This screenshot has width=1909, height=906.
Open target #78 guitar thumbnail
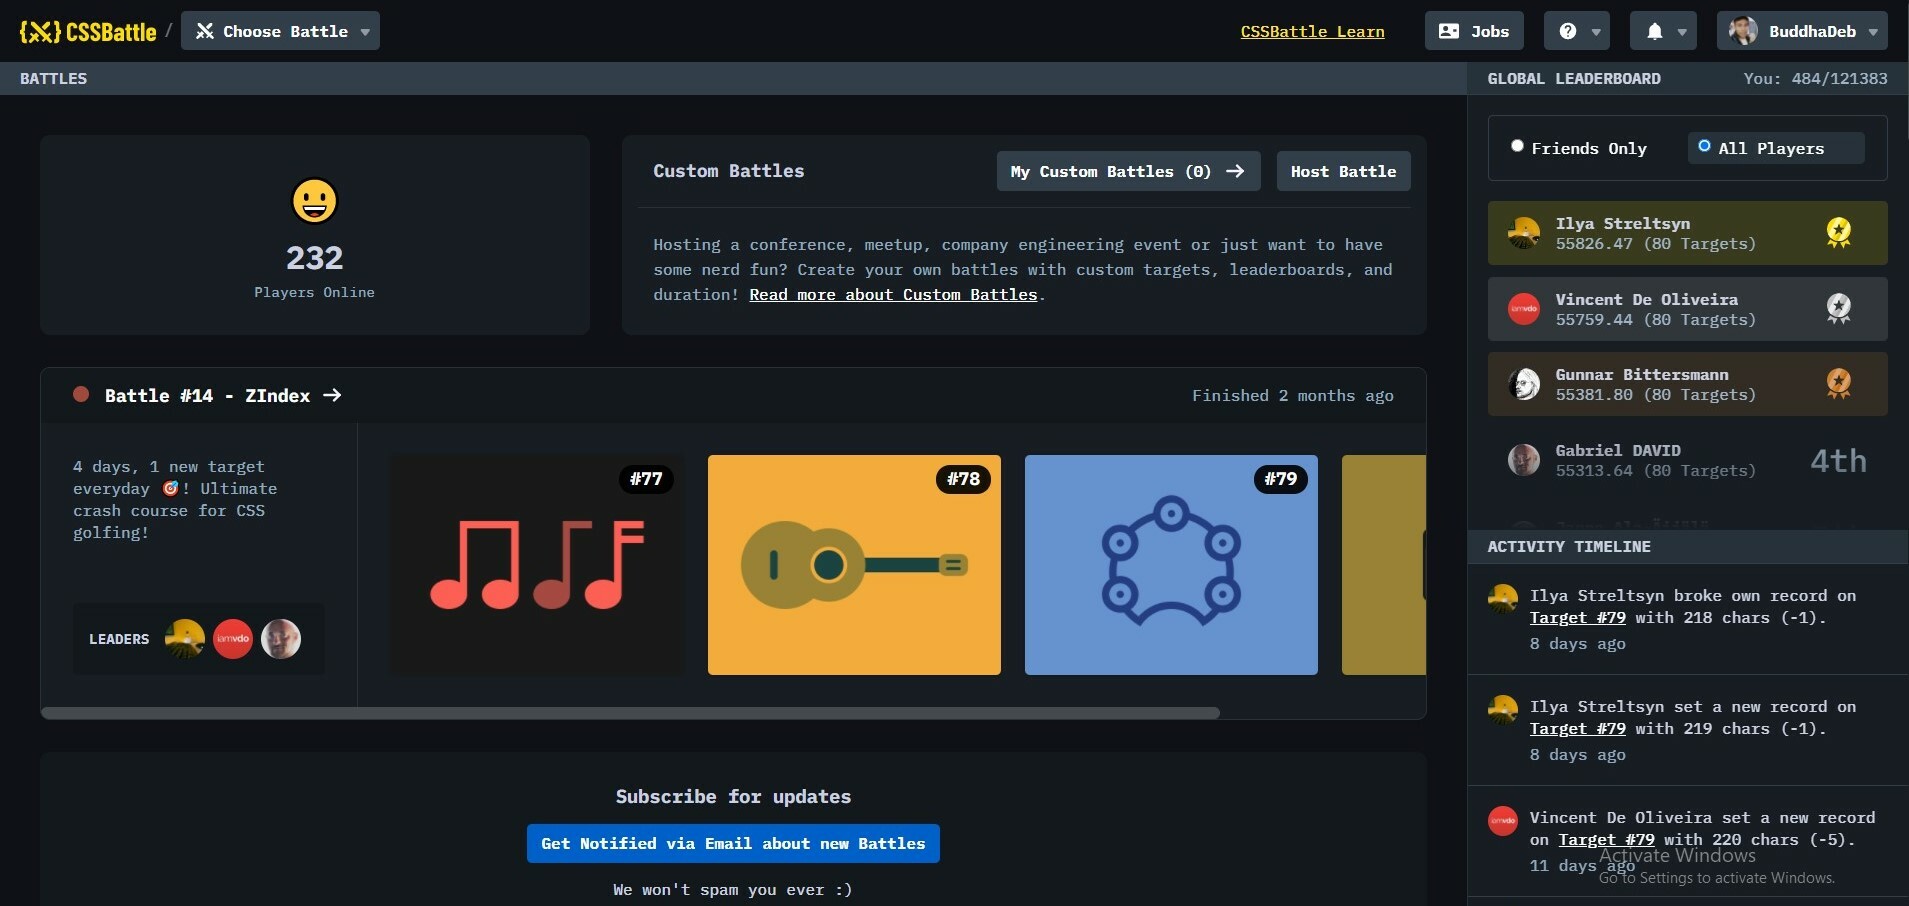[x=853, y=564]
